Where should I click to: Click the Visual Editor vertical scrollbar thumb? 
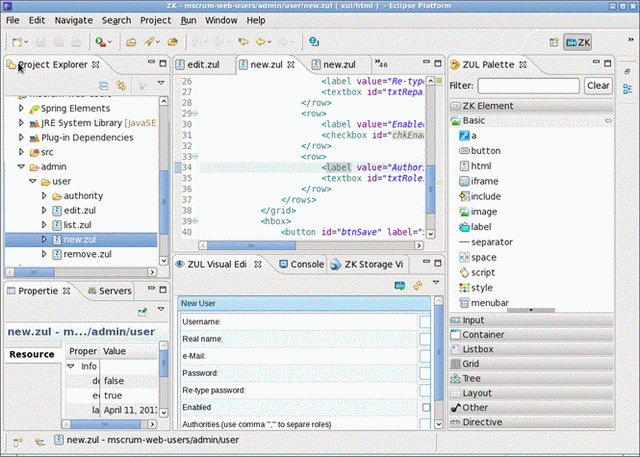439,352
